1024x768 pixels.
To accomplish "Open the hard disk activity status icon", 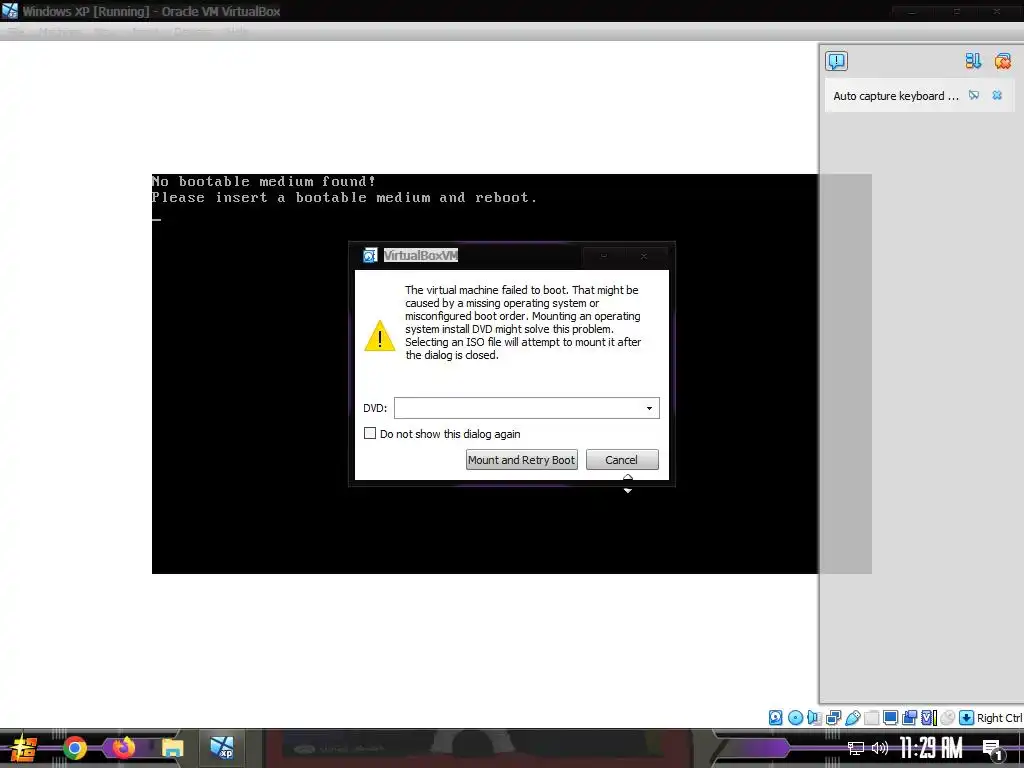I will pyautogui.click(x=775, y=718).
